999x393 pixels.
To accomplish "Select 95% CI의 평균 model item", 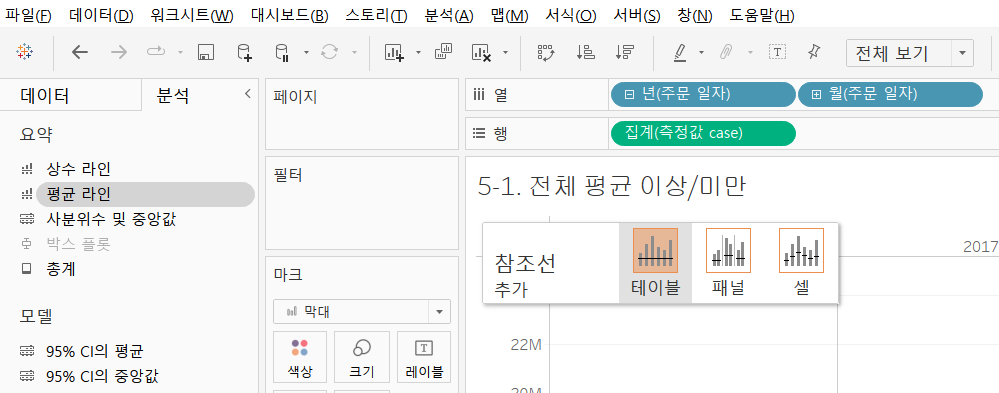I will (x=95, y=351).
